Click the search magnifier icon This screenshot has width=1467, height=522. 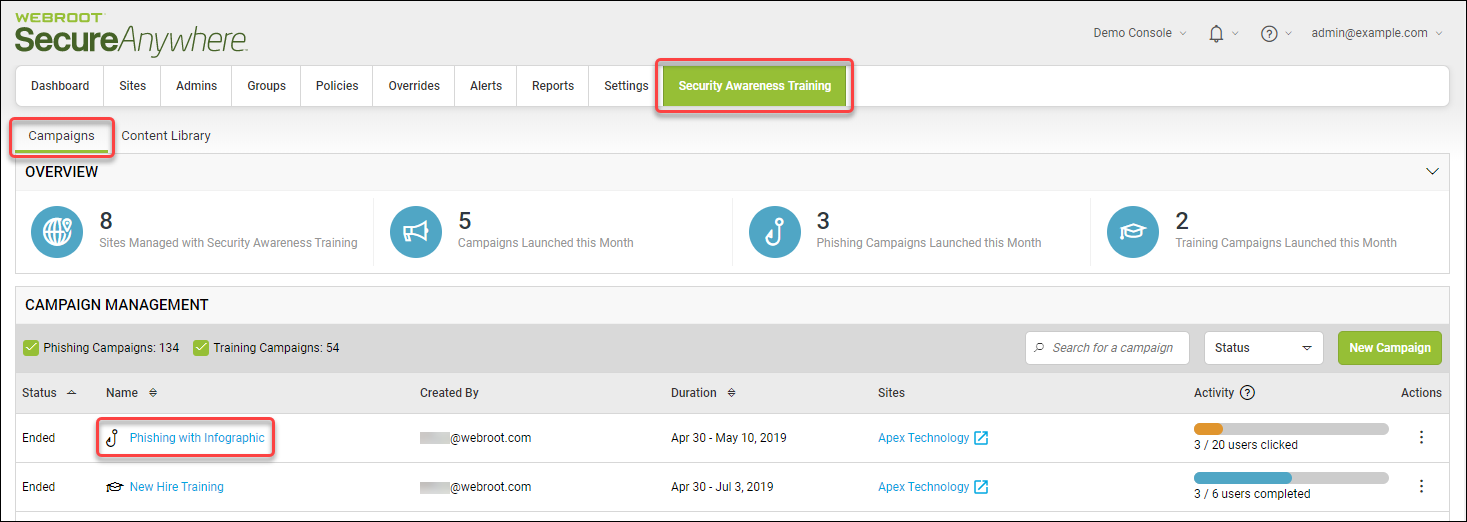tap(1040, 348)
